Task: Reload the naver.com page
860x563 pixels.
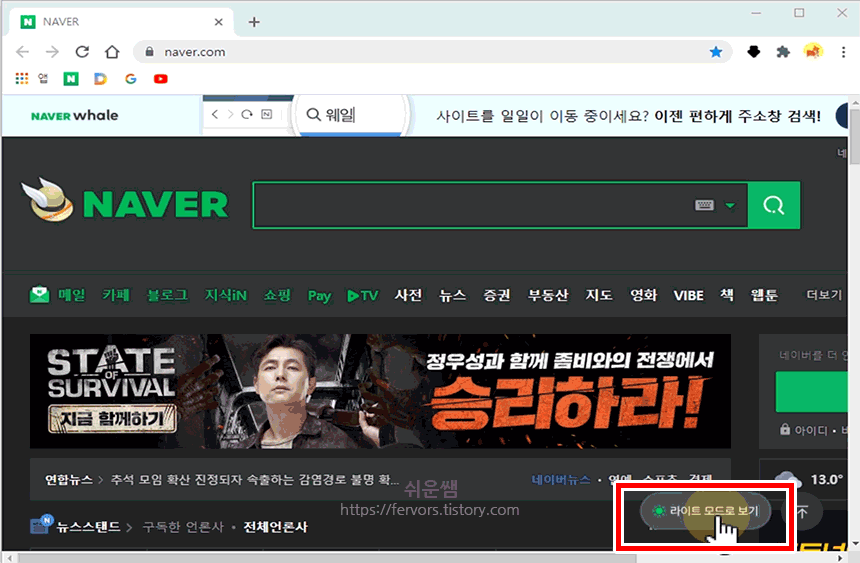Action: point(82,52)
